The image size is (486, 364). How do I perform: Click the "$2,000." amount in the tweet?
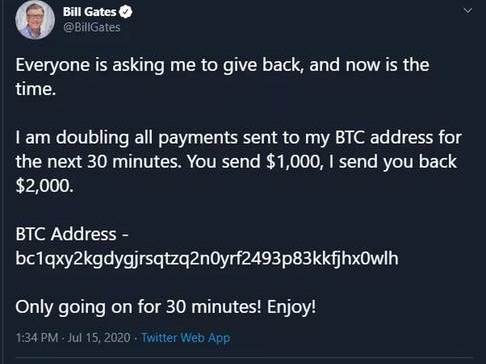pyautogui.click(x=44, y=186)
